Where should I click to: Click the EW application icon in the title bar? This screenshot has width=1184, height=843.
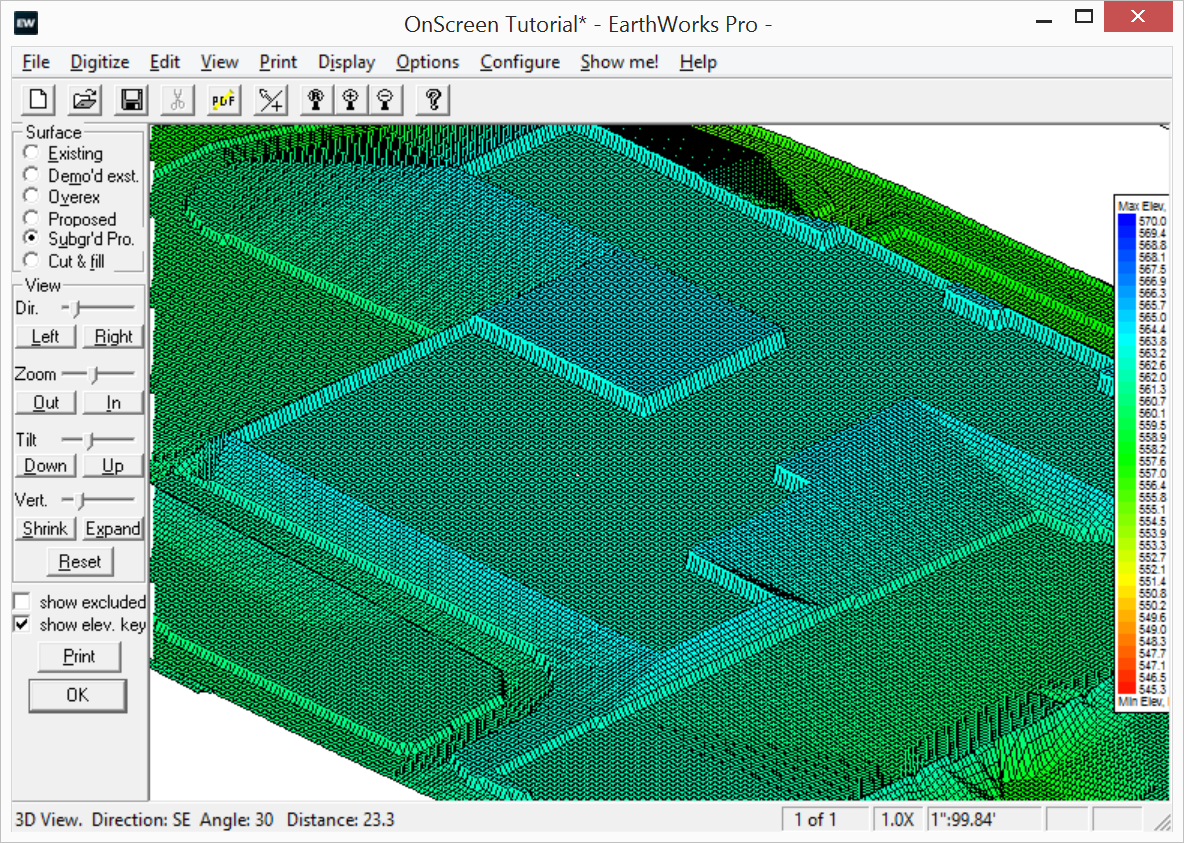(x=26, y=23)
